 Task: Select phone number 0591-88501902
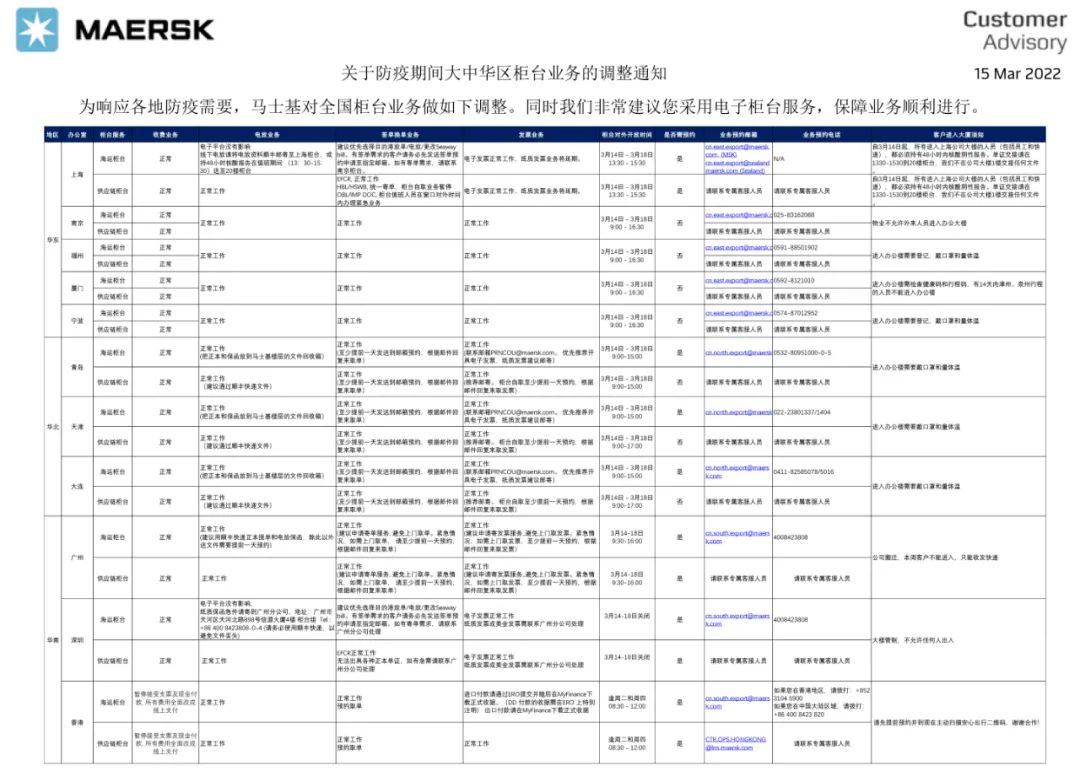point(796,247)
